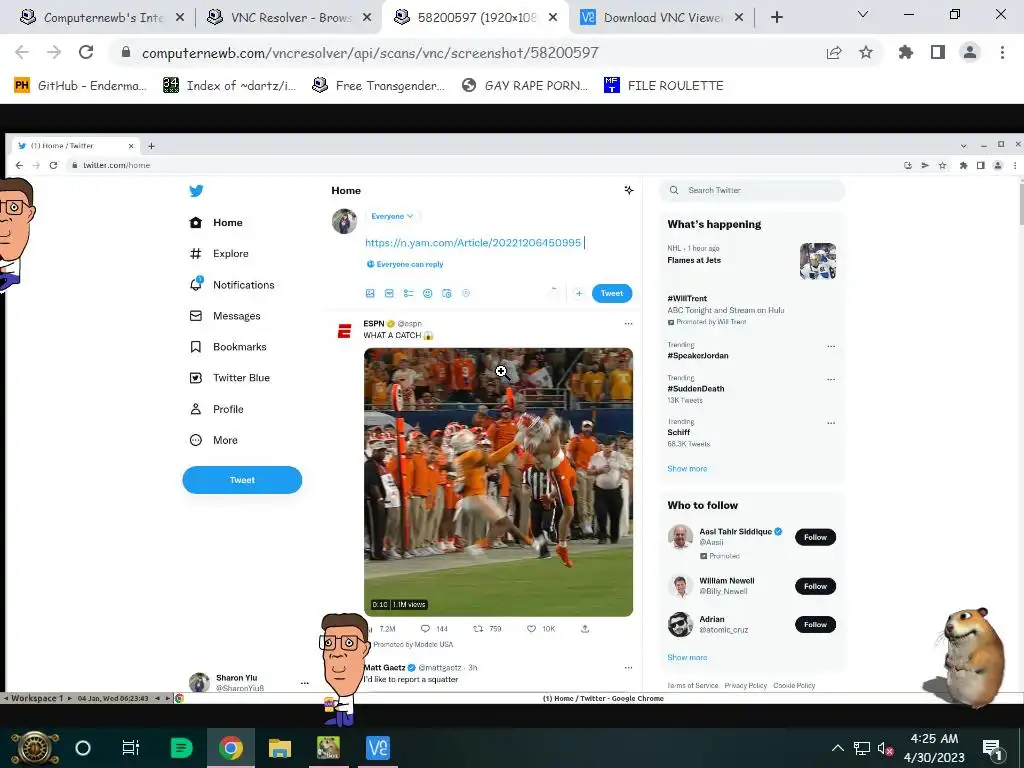Follow William Newell
The image size is (1024, 768).
pyautogui.click(x=815, y=586)
